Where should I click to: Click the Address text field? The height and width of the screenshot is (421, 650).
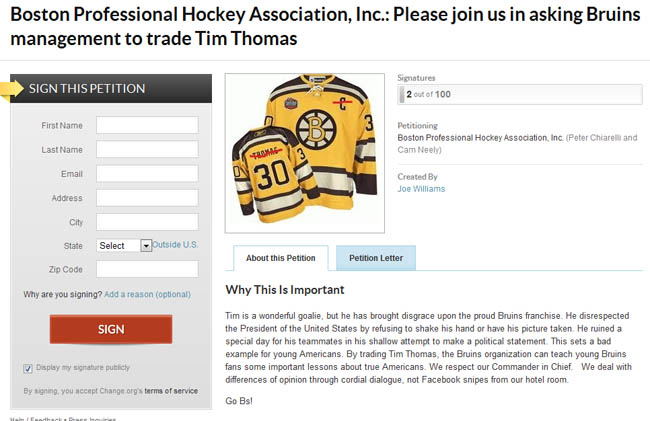click(147, 197)
